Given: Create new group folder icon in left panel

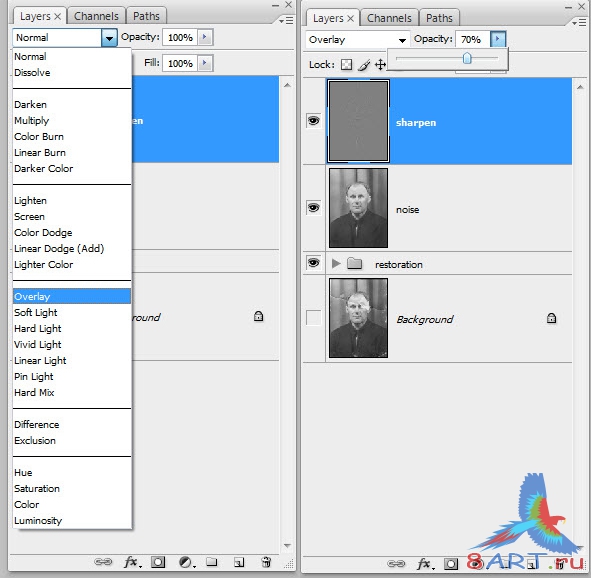Looking at the screenshot, I should point(211,562).
